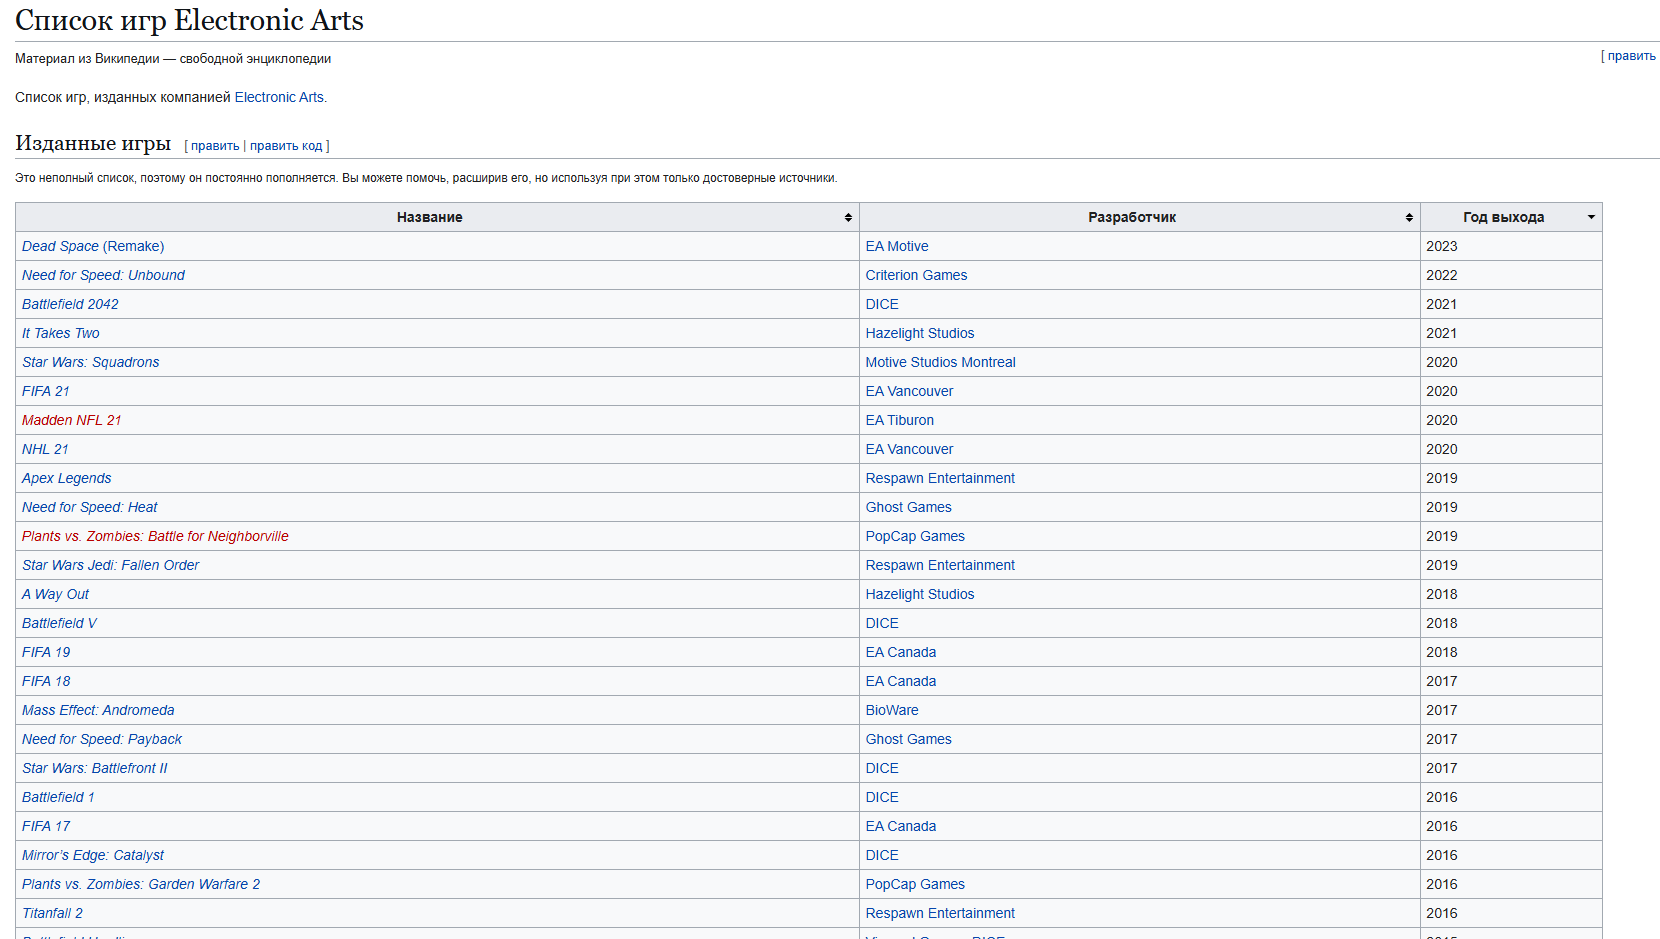This screenshot has height=939, width=1660.
Task: Follow the Motive Studios Montreal link
Action: (x=941, y=362)
